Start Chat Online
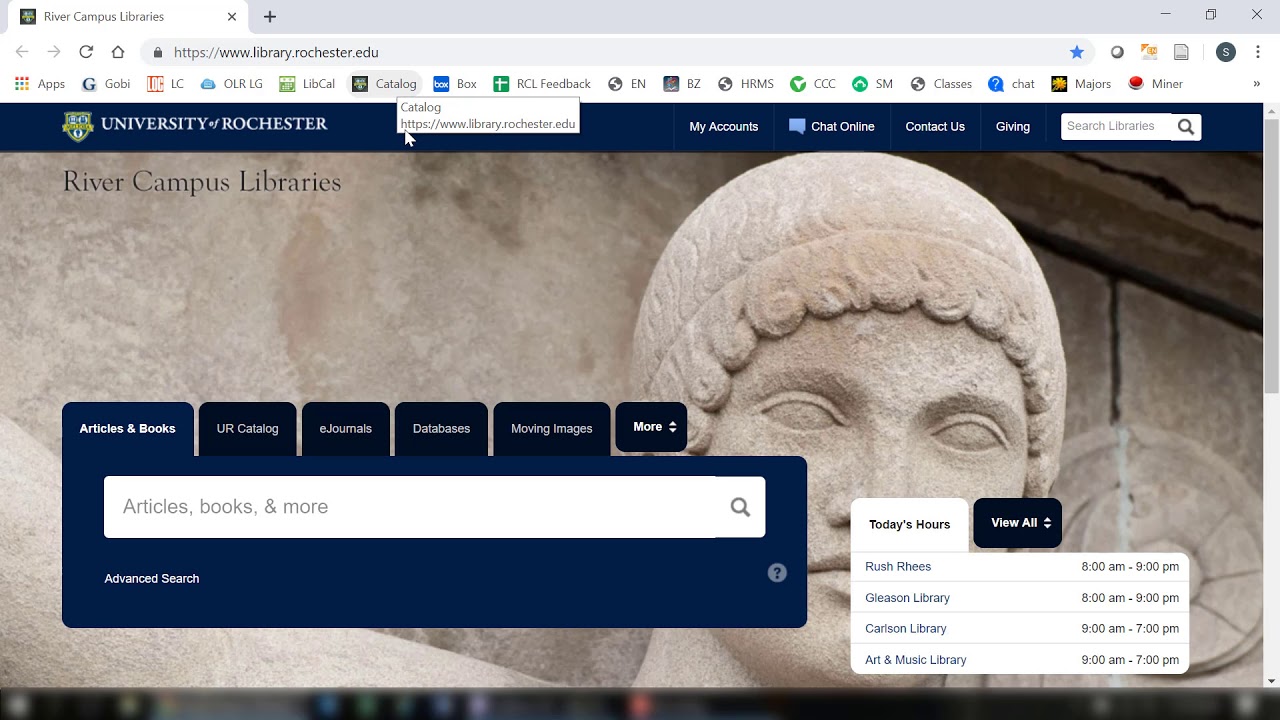 point(832,127)
